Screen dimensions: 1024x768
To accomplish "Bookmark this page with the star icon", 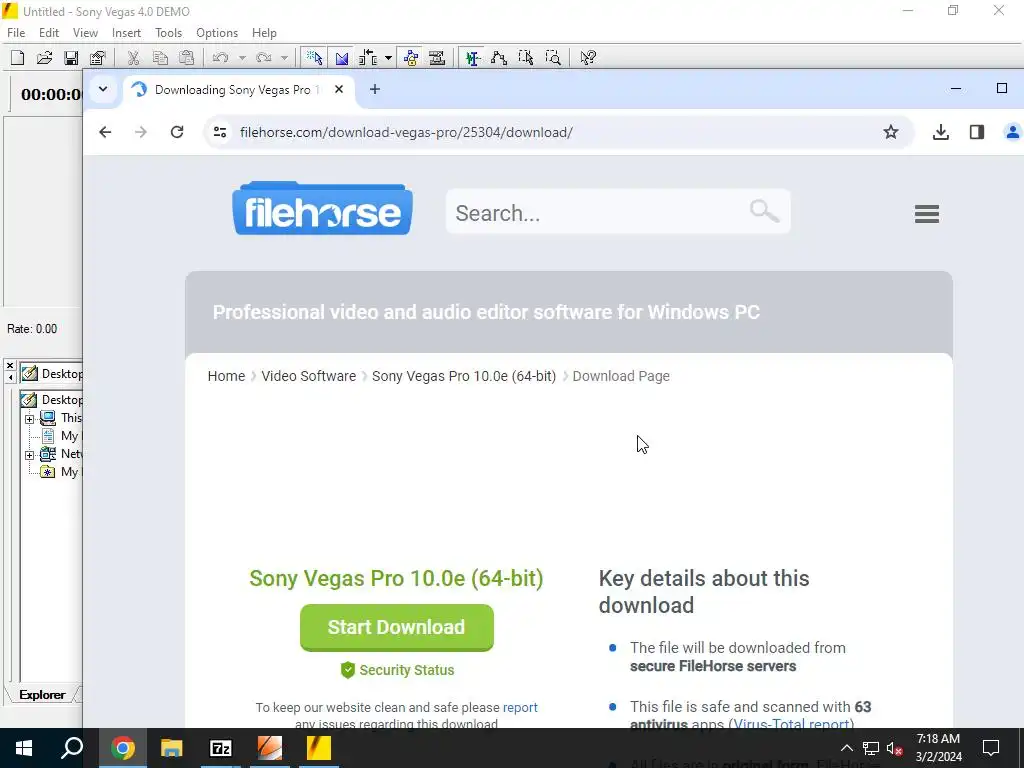I will coord(891,133).
